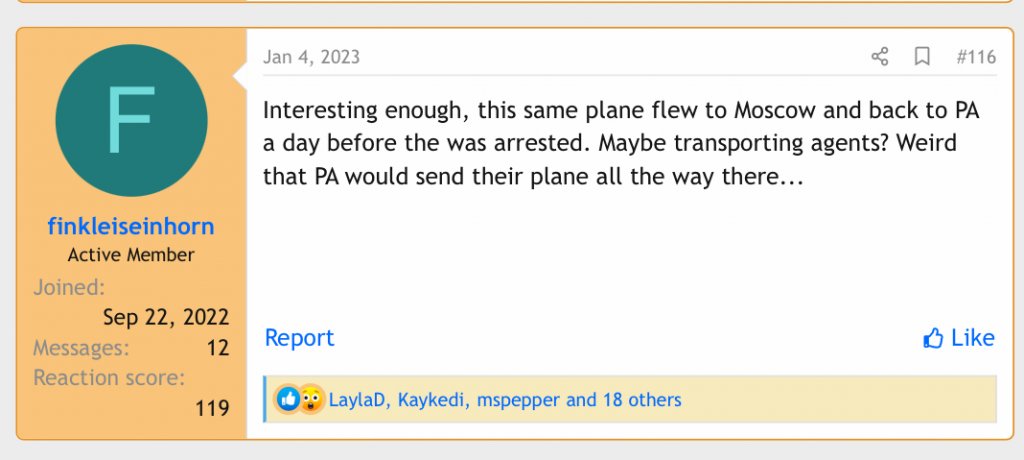Open LaylaD's name in the reactions bar
The height and width of the screenshot is (460, 1024).
click(x=359, y=400)
